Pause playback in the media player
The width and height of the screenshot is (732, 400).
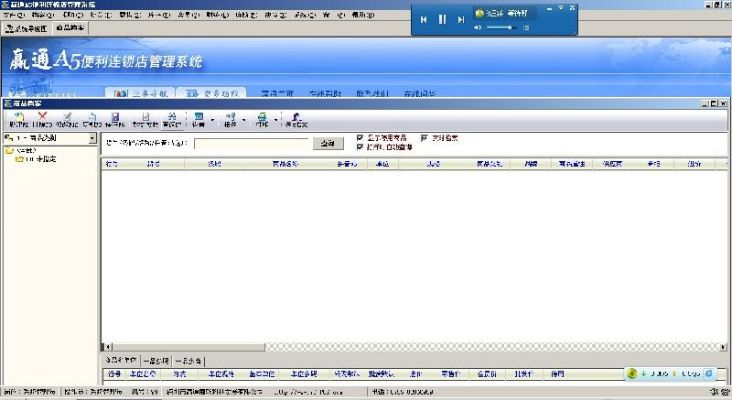(x=442, y=19)
